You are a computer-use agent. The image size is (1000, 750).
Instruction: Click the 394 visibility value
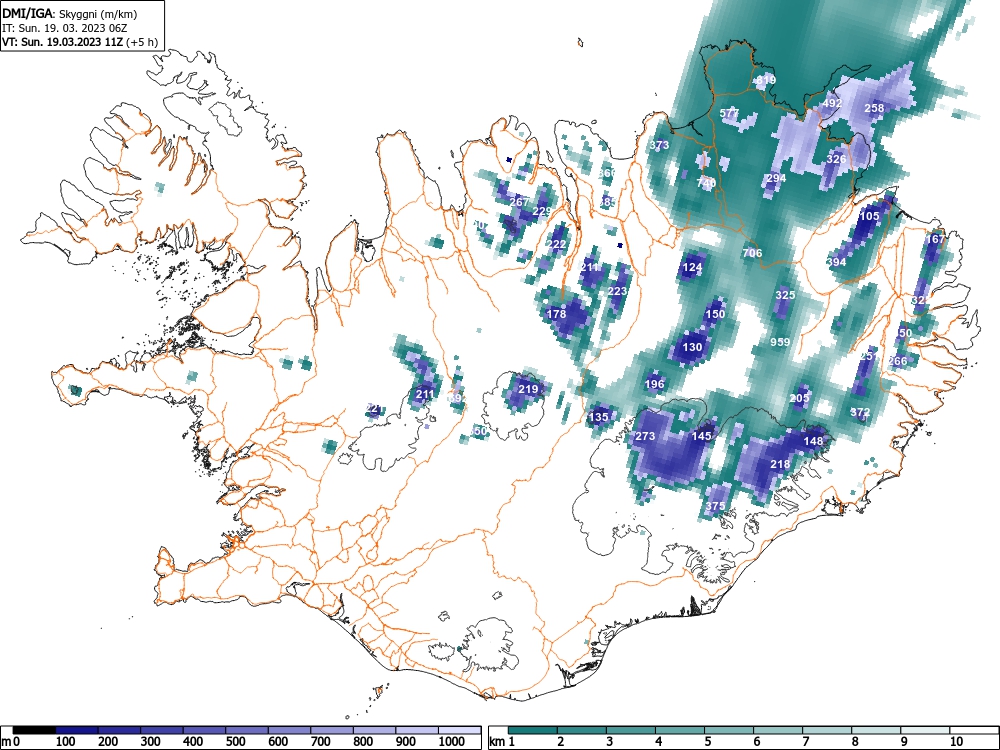point(836,262)
